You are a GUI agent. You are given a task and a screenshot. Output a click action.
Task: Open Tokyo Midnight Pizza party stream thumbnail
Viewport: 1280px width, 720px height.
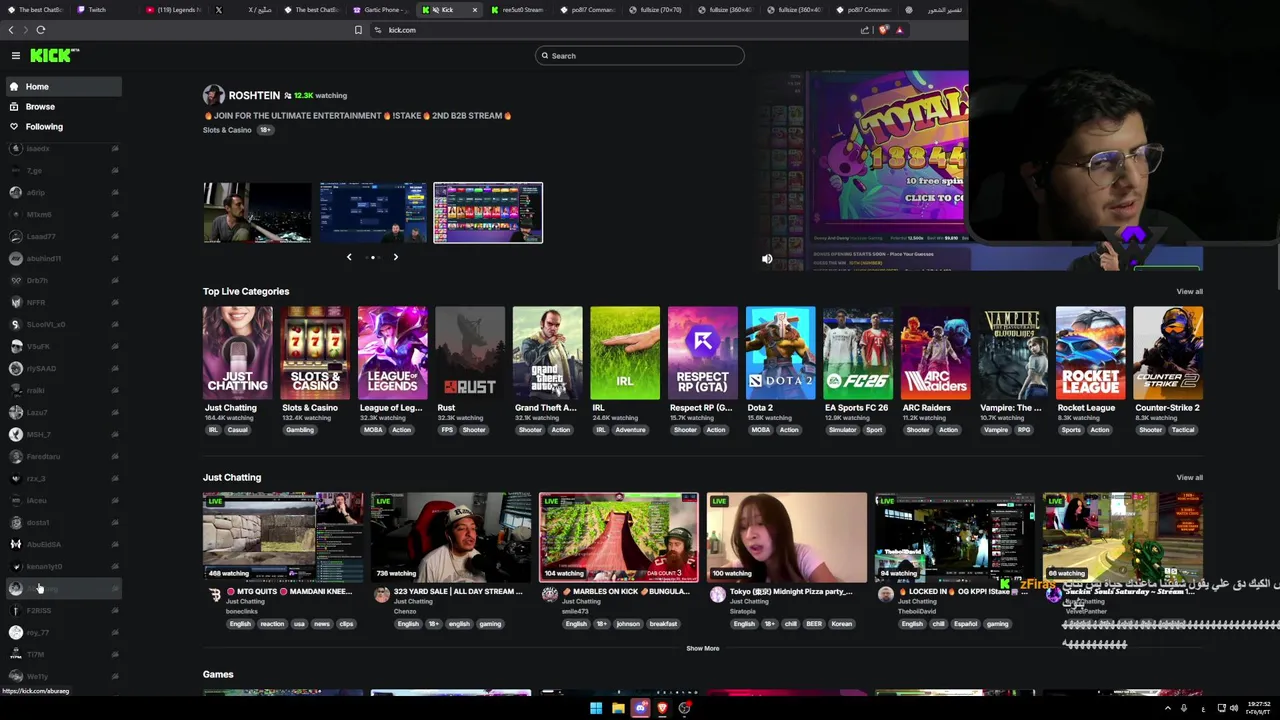(x=787, y=537)
